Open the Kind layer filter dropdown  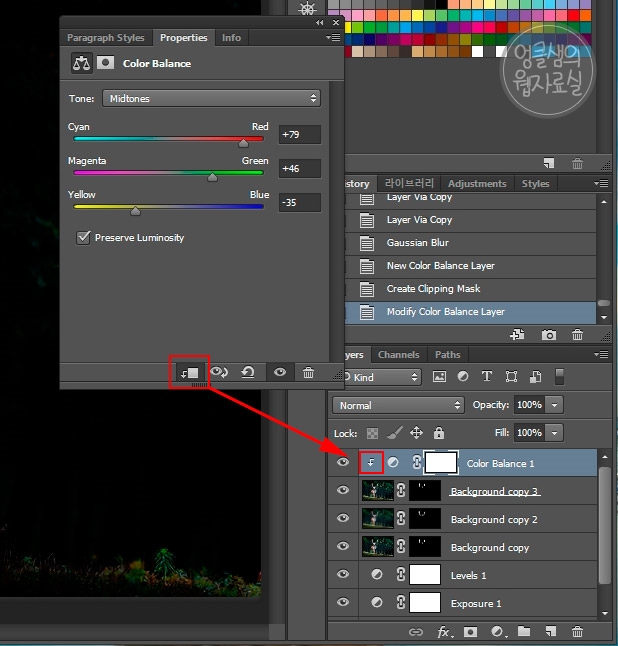(383, 377)
